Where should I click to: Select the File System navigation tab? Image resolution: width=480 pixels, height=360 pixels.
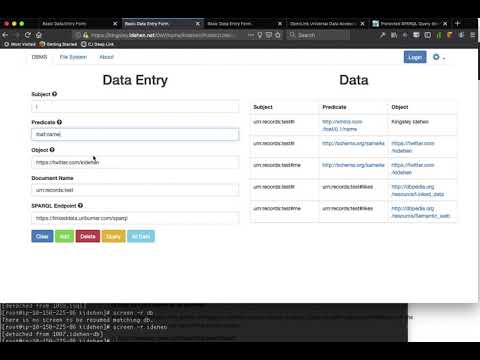pyautogui.click(x=73, y=57)
